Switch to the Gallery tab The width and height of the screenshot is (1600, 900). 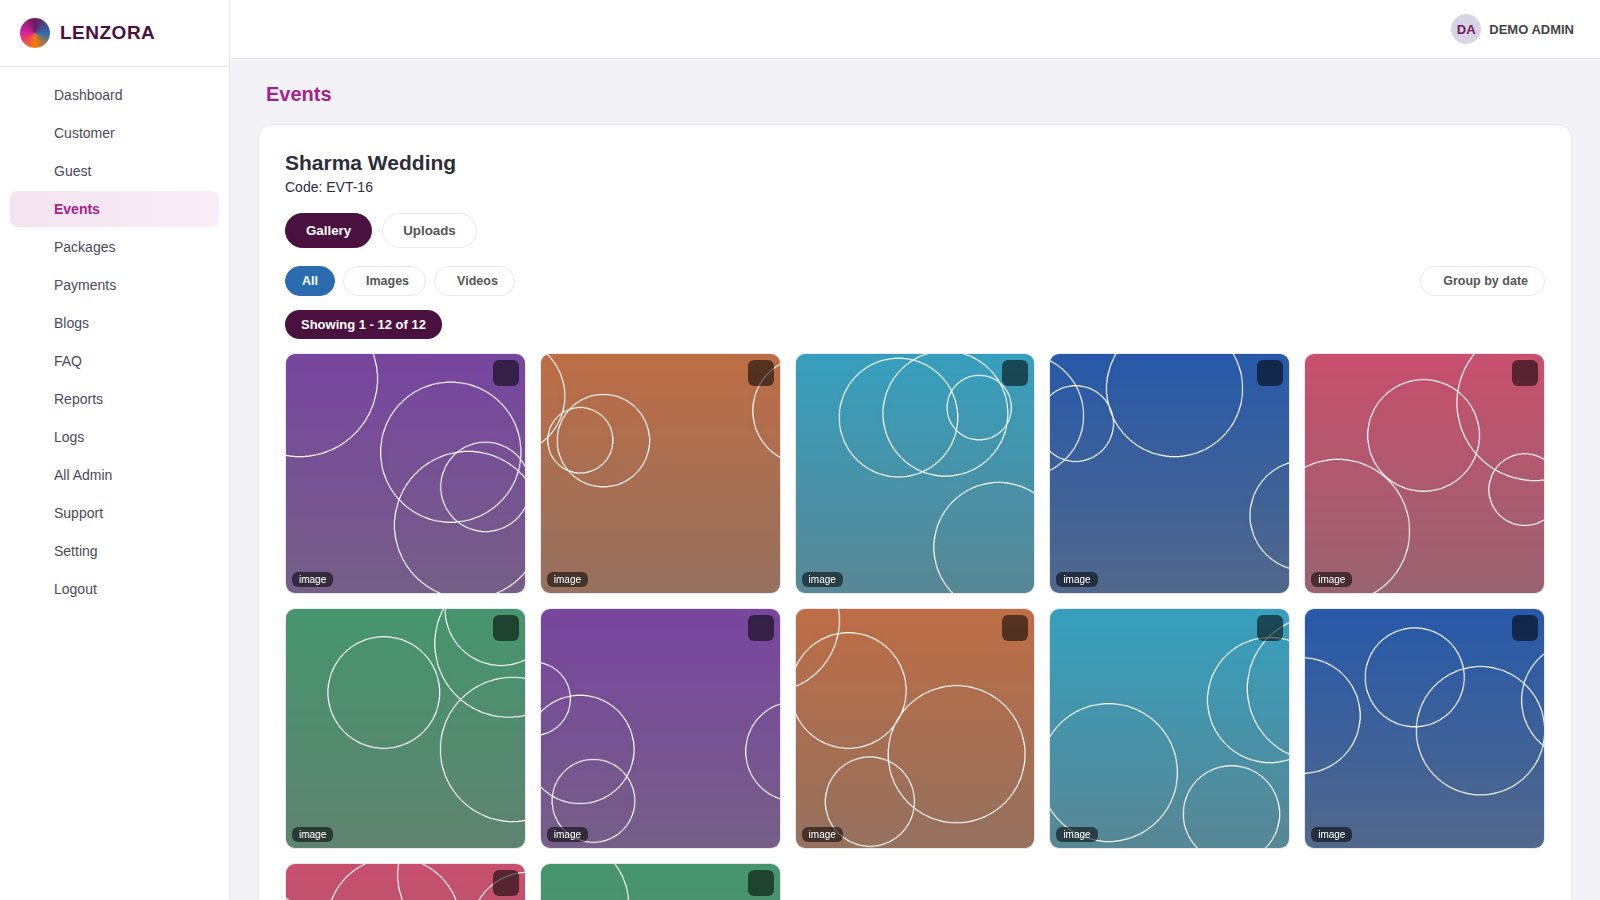[x=328, y=230]
